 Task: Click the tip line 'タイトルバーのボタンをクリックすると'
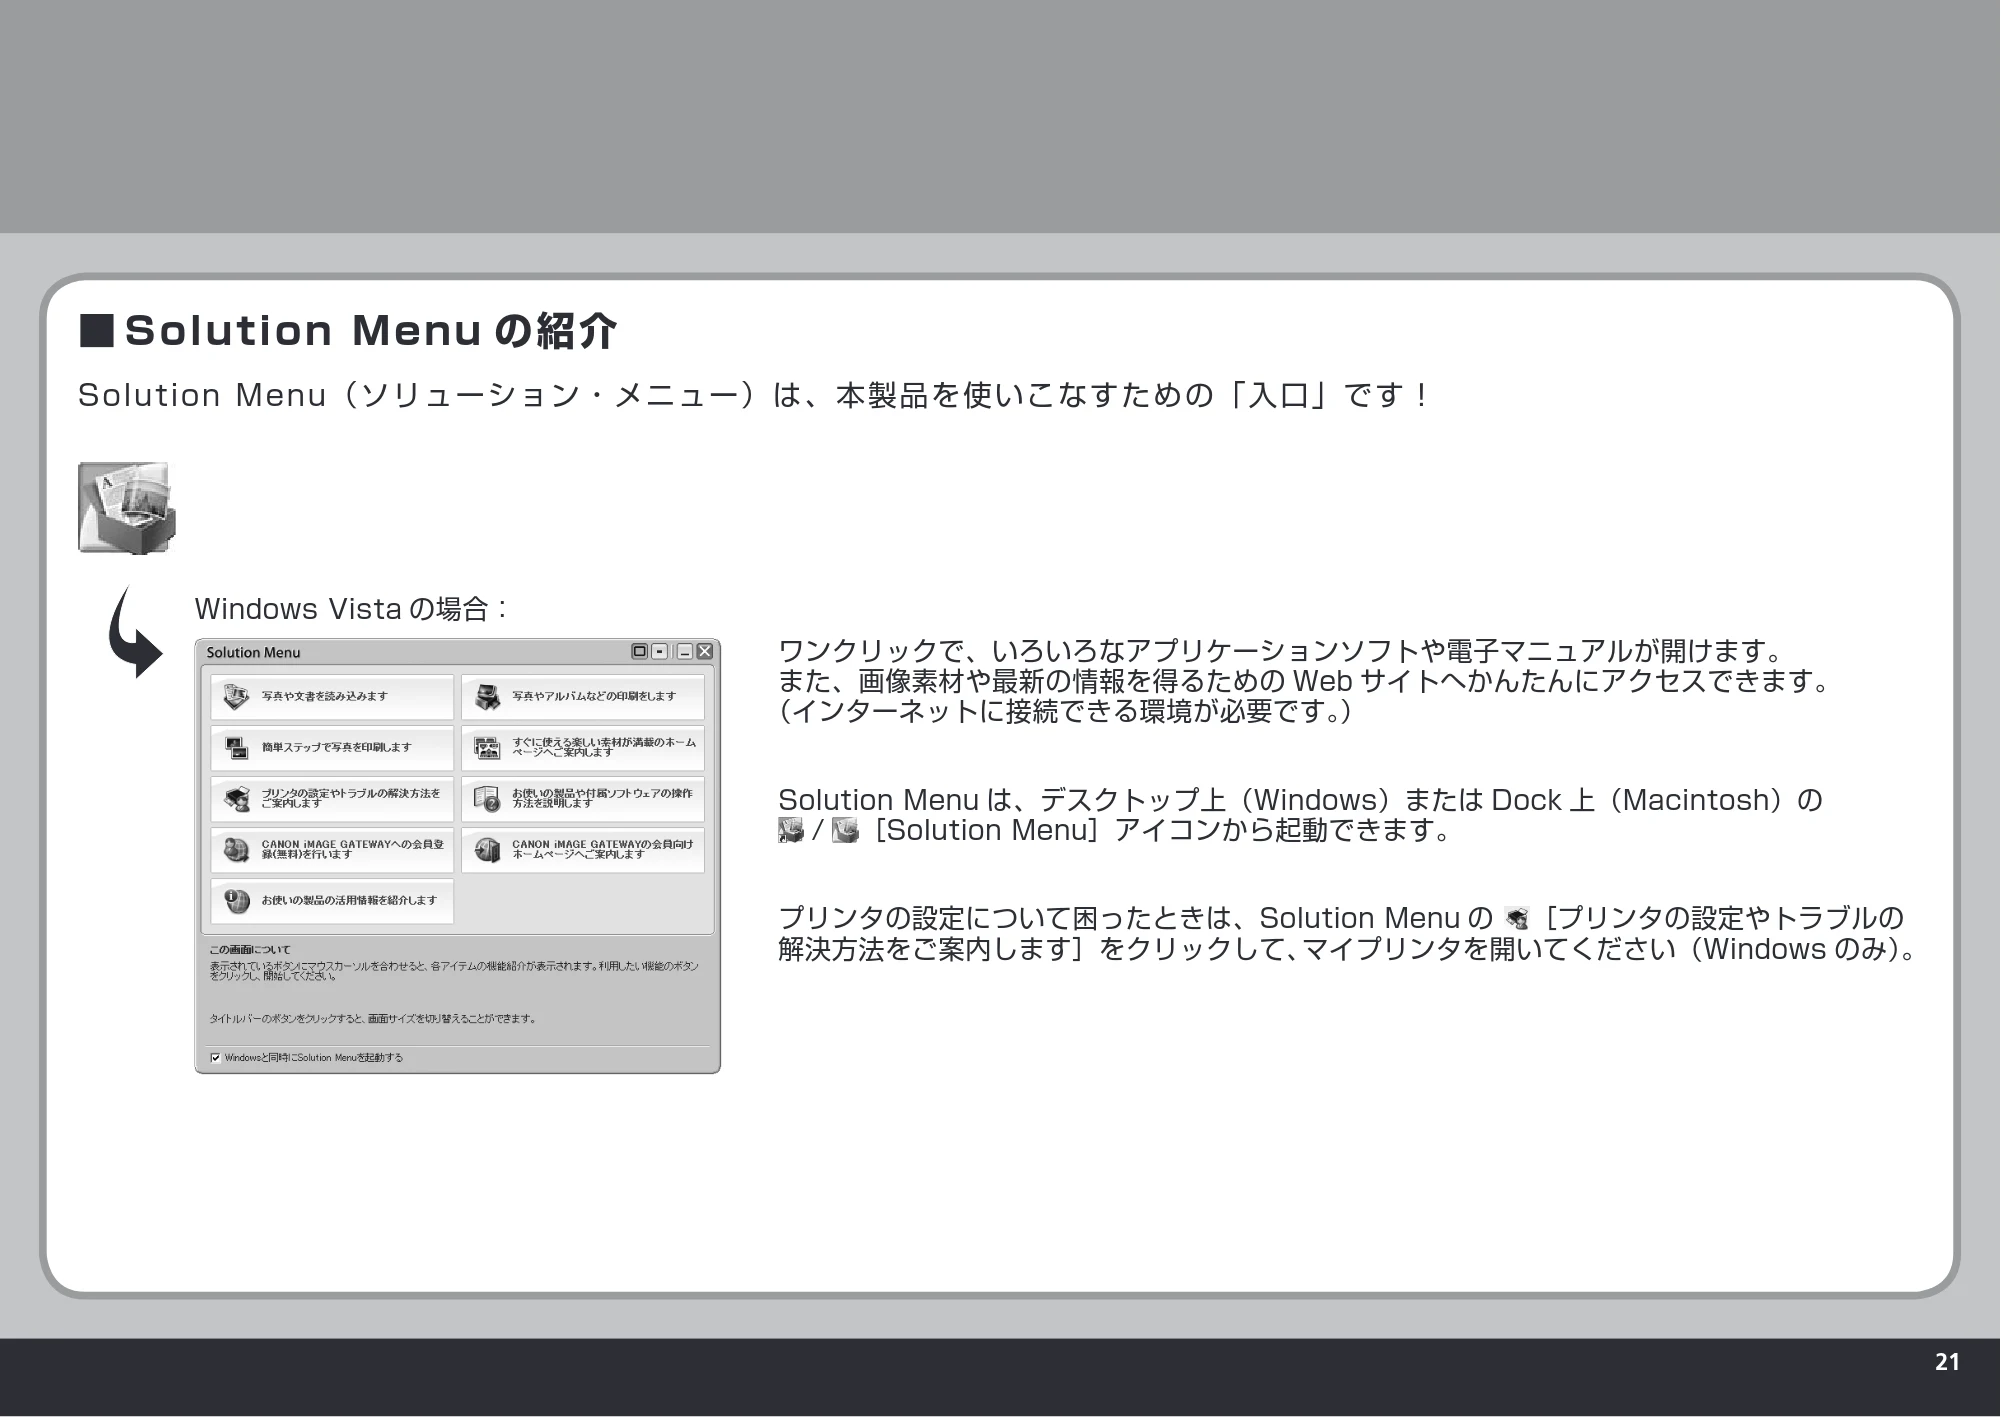coord(373,1019)
